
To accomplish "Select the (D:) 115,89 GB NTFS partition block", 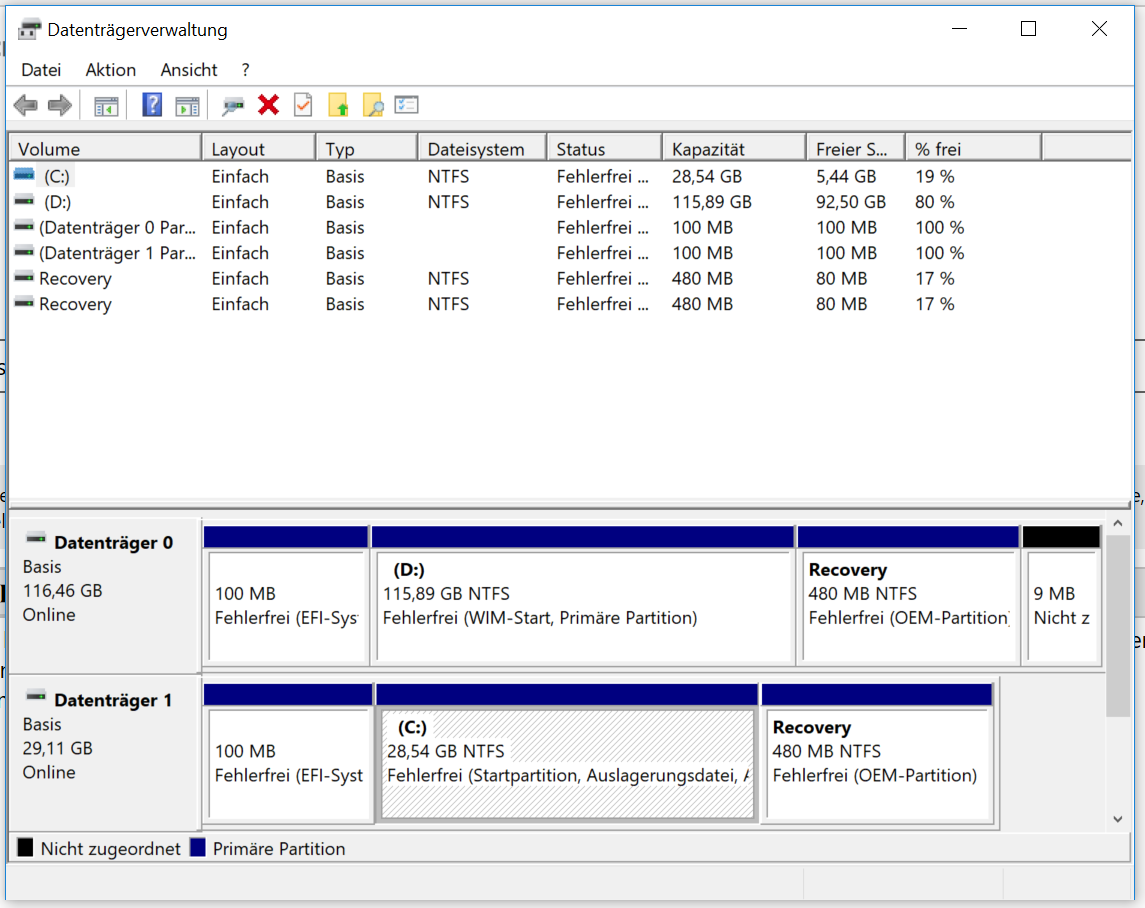I will [x=583, y=595].
